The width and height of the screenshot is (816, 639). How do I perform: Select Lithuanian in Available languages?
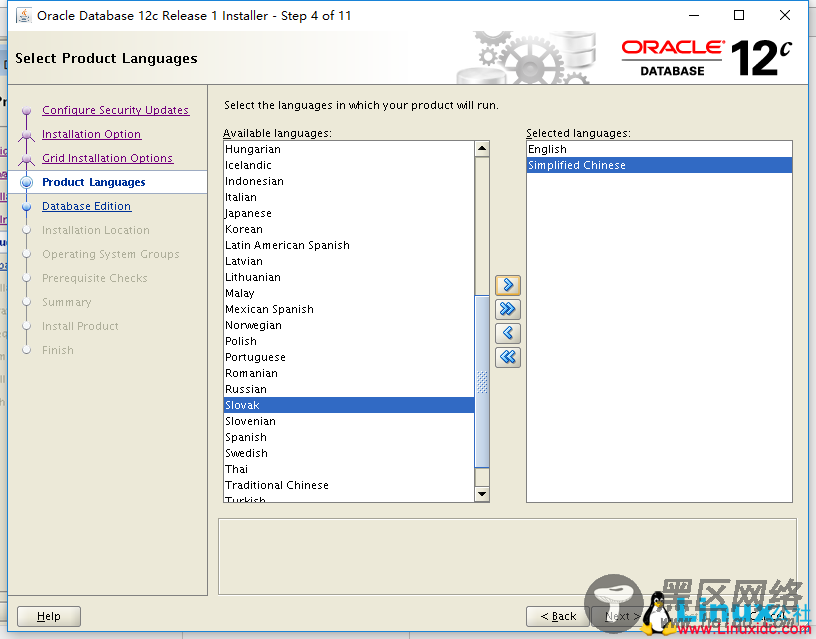[x=349, y=277]
